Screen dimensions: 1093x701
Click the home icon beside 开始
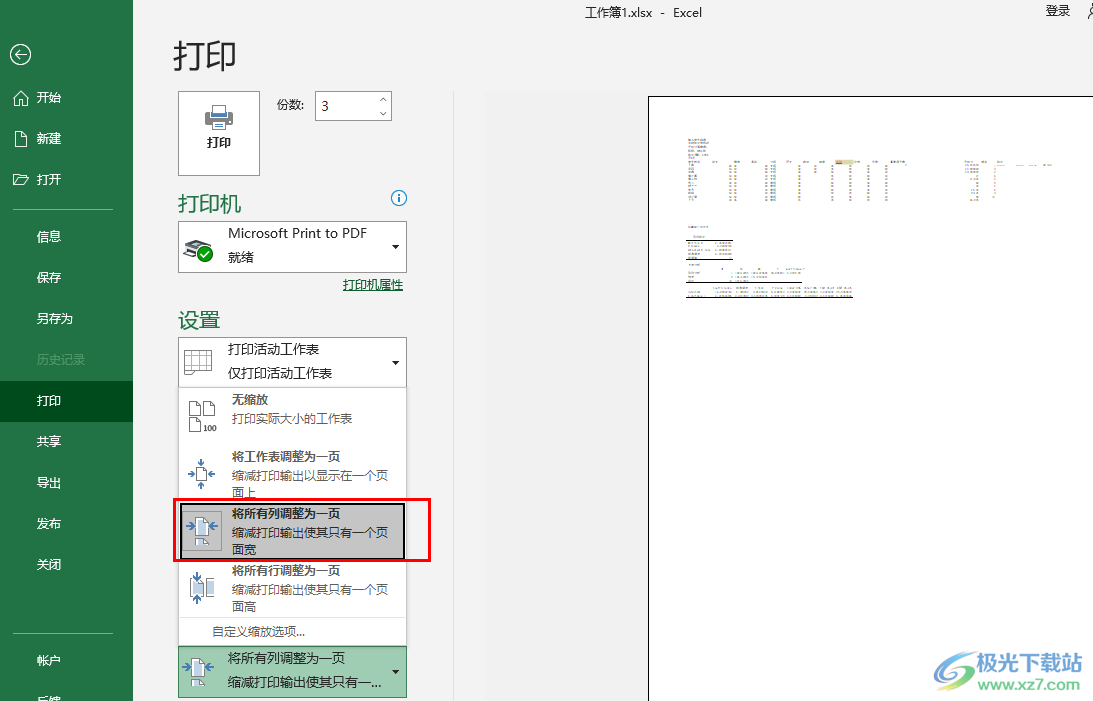21,98
